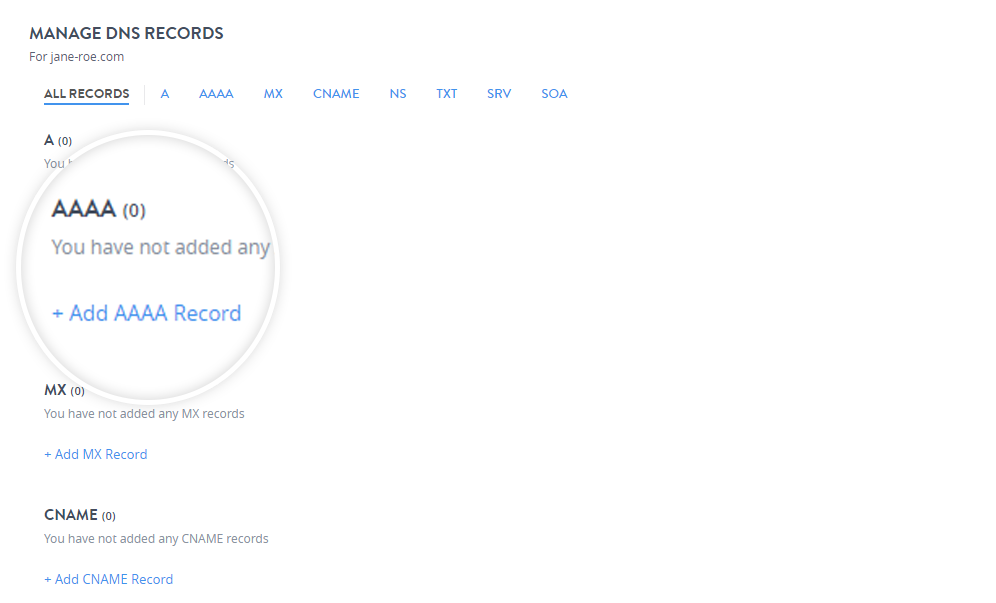Click the 'You have not added any CNAME records' message
Viewport: 996px width, 603px height.
[x=156, y=538]
